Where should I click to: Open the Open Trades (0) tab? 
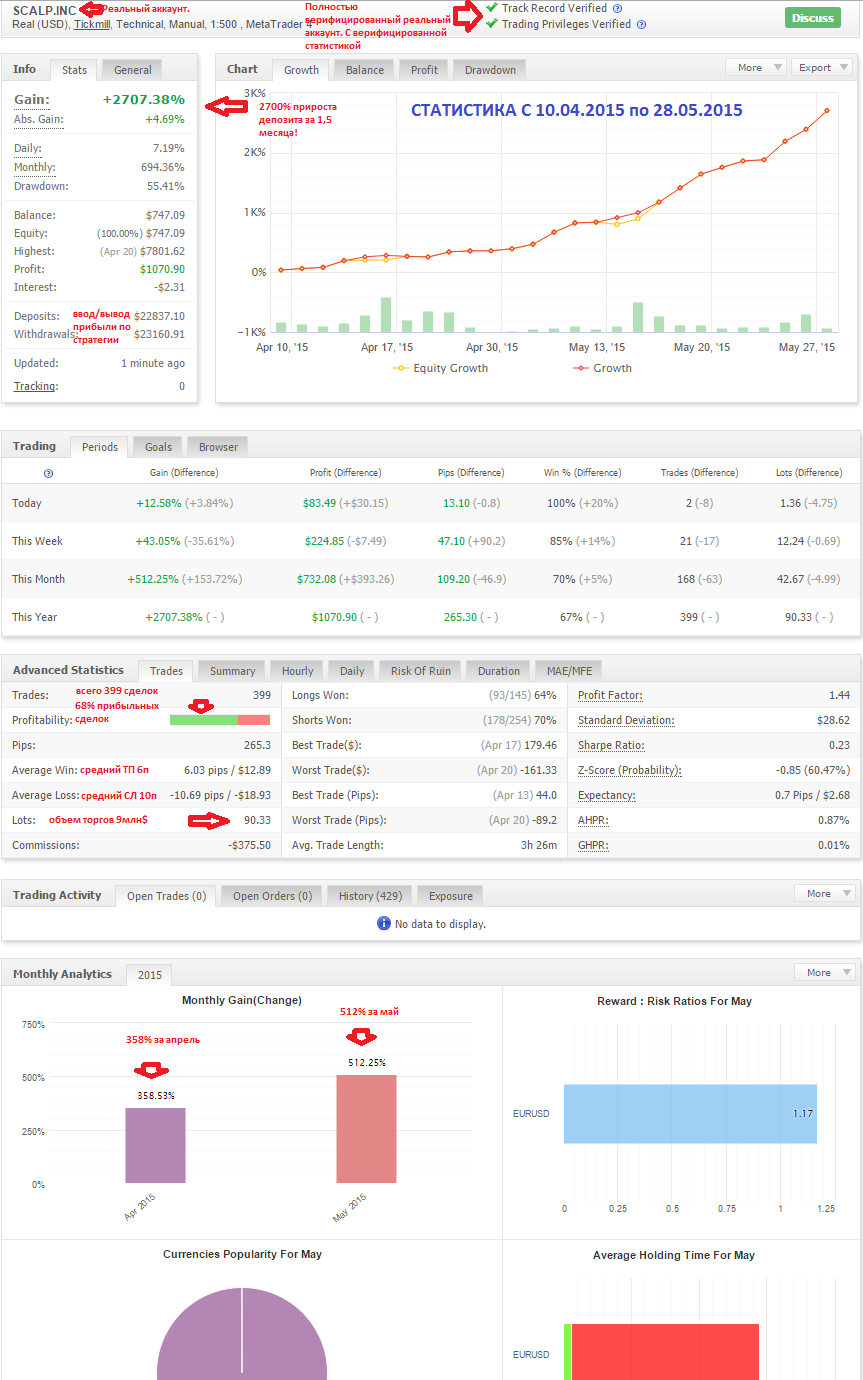[x=166, y=896]
